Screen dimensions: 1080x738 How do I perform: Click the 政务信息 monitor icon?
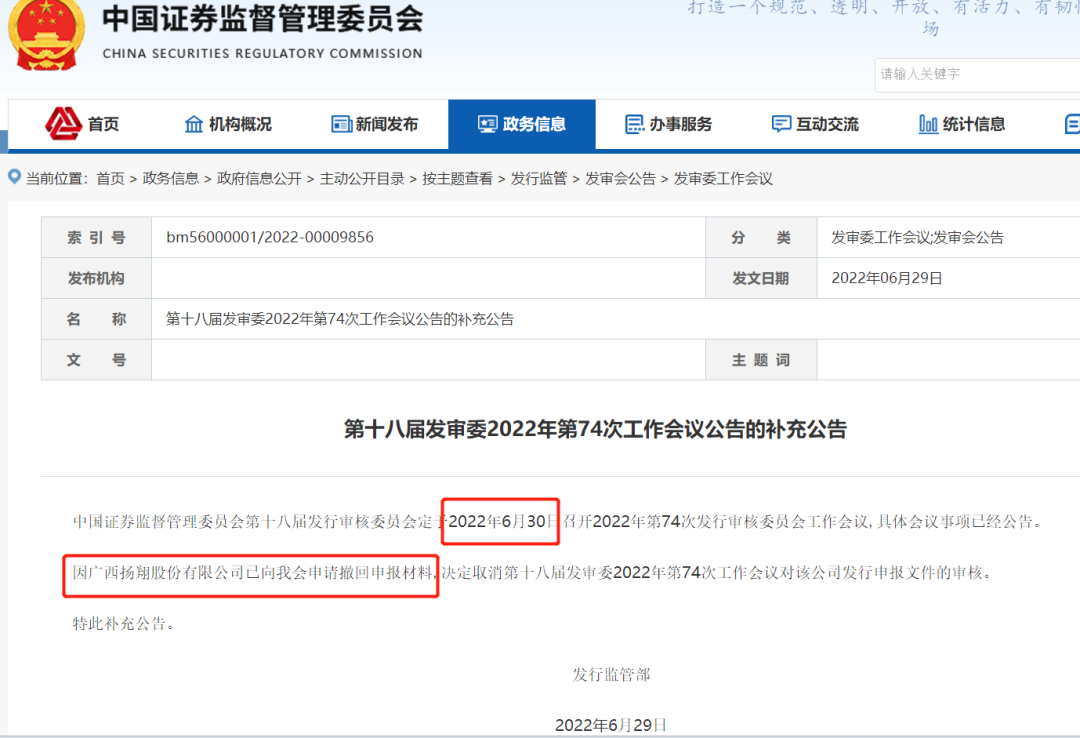tap(488, 124)
